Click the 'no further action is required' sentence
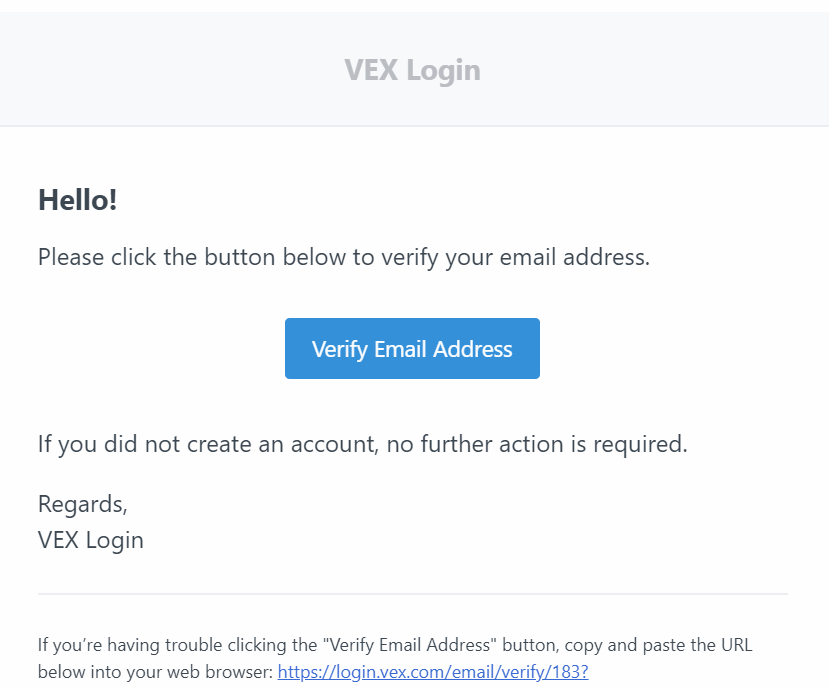829x687 pixels. (x=363, y=444)
